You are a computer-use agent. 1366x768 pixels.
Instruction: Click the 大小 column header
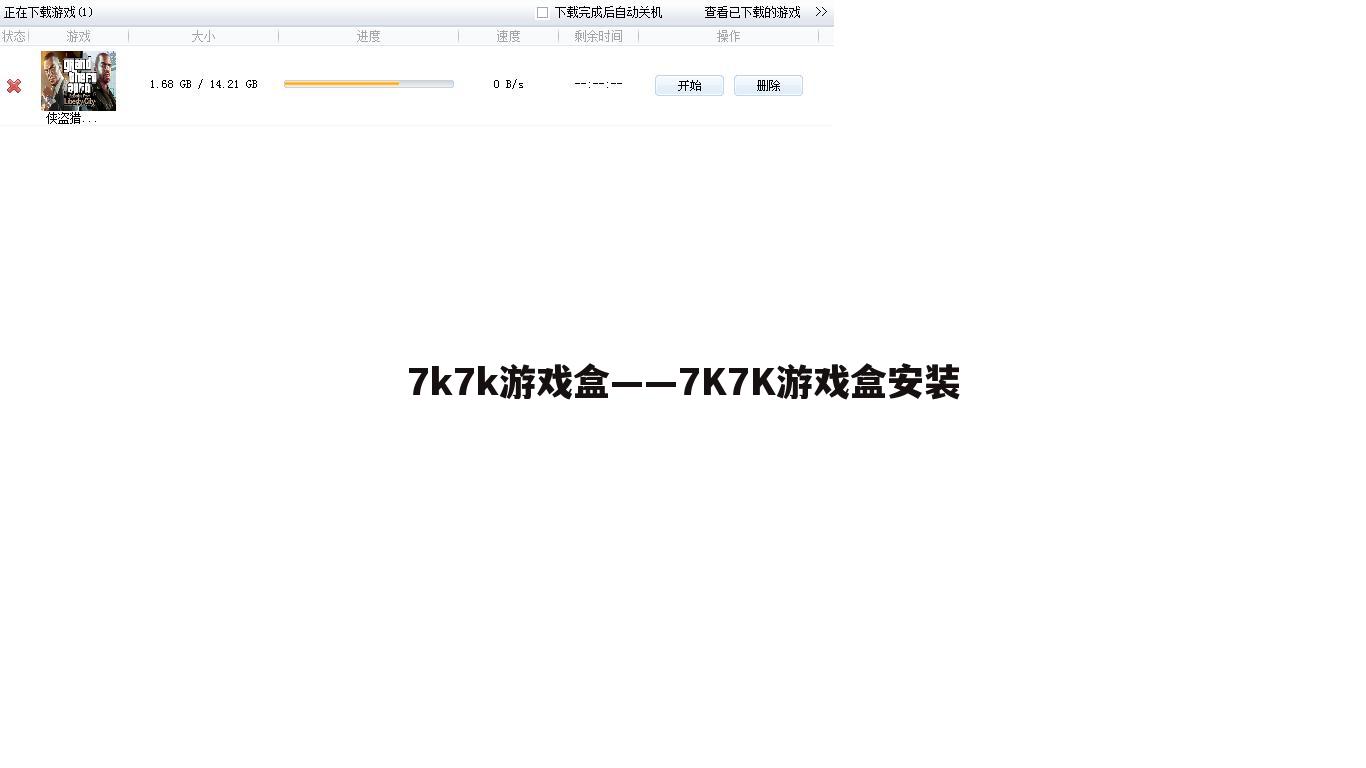pyautogui.click(x=203, y=36)
